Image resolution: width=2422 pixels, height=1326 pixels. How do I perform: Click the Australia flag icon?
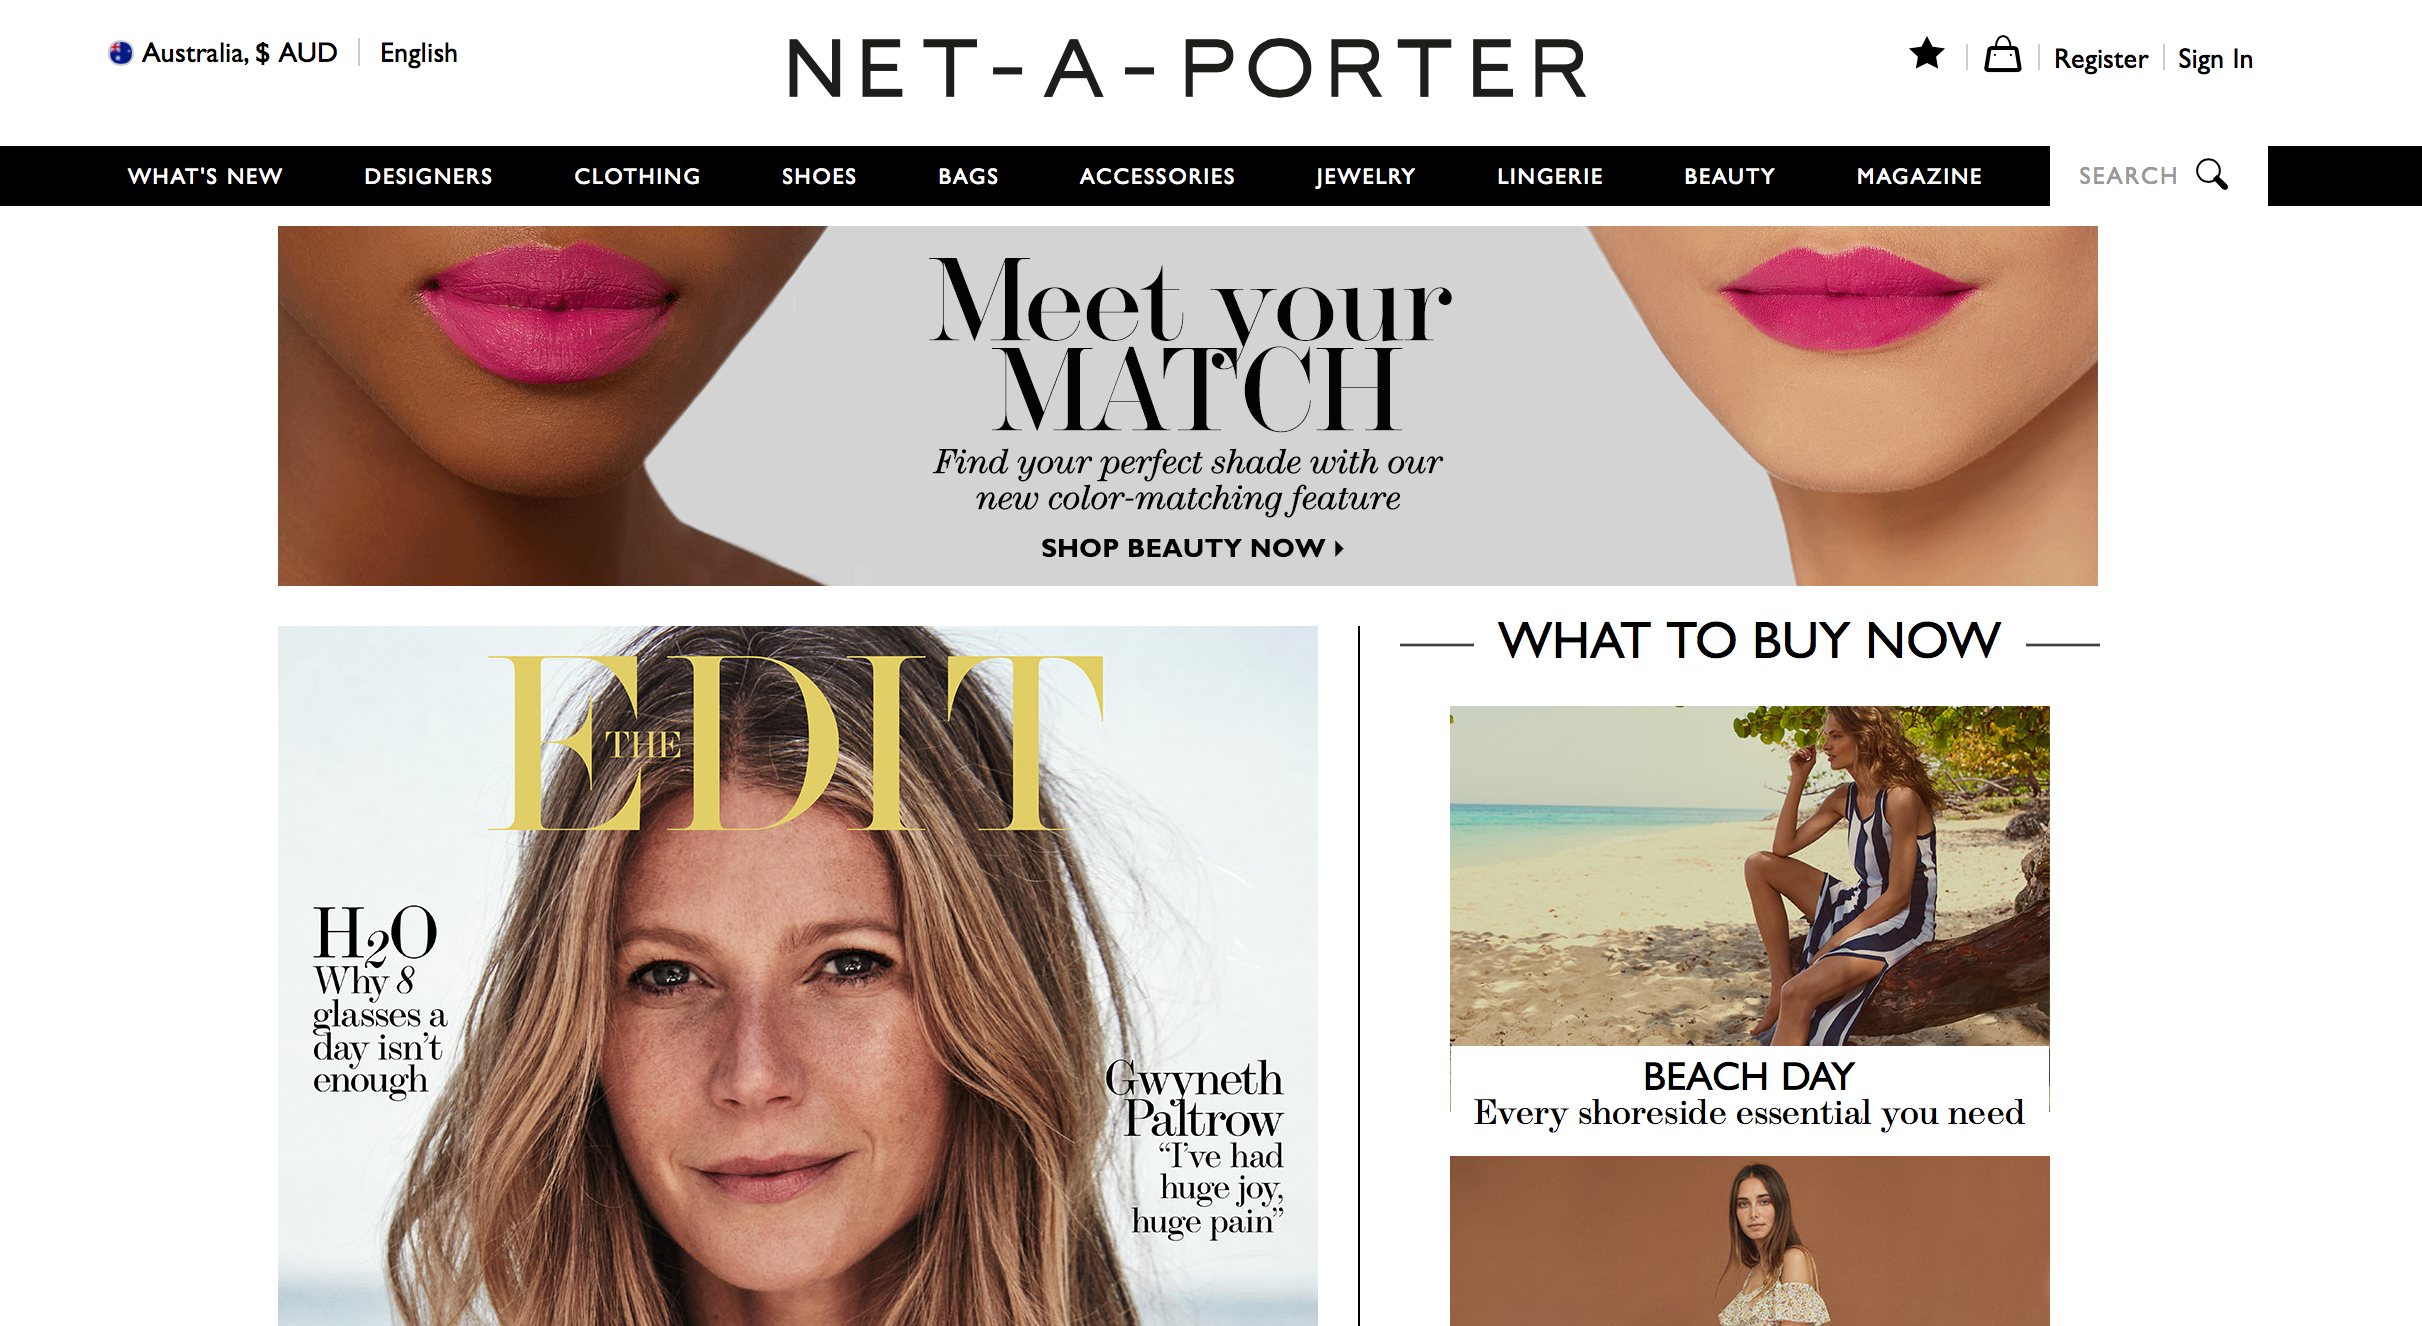pos(120,53)
